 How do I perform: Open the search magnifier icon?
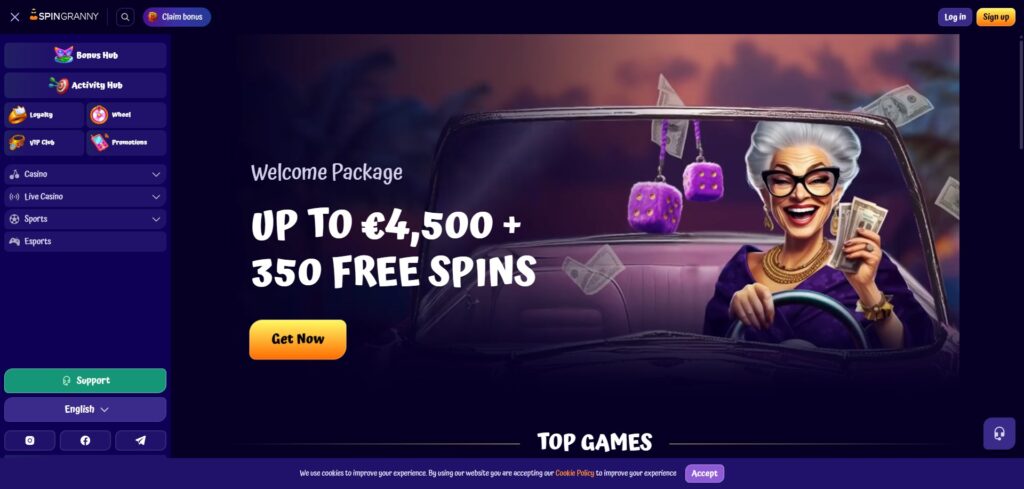[x=125, y=17]
